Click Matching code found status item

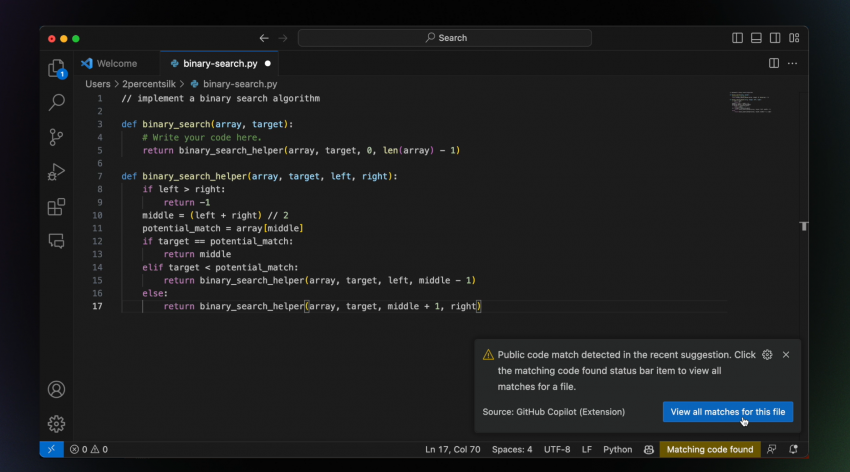coord(709,450)
